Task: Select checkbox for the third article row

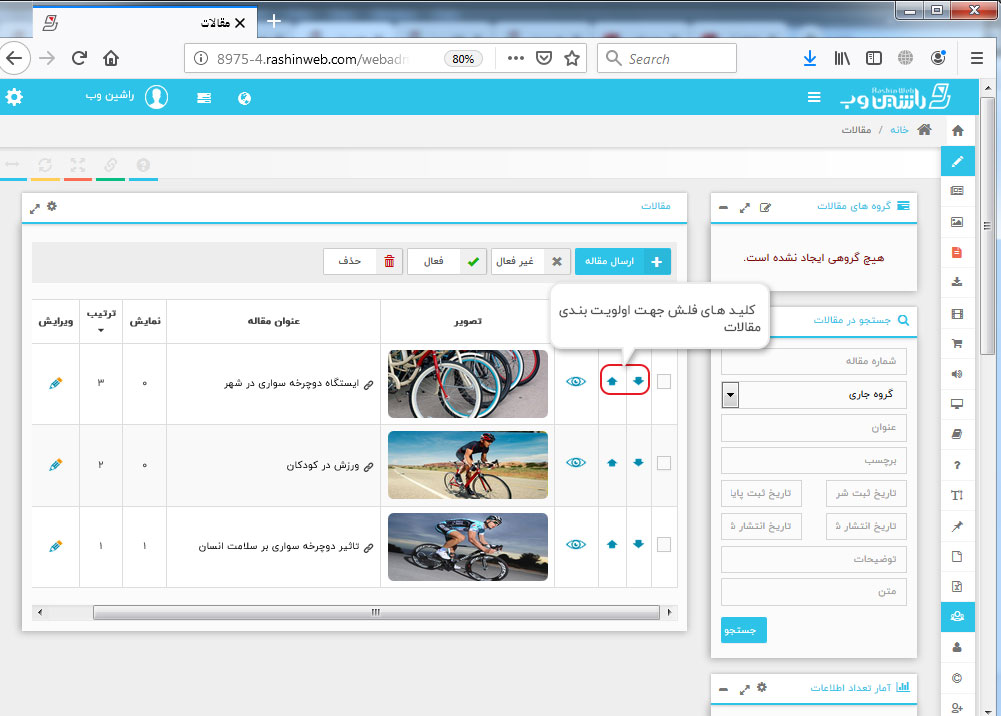Action: [664, 545]
